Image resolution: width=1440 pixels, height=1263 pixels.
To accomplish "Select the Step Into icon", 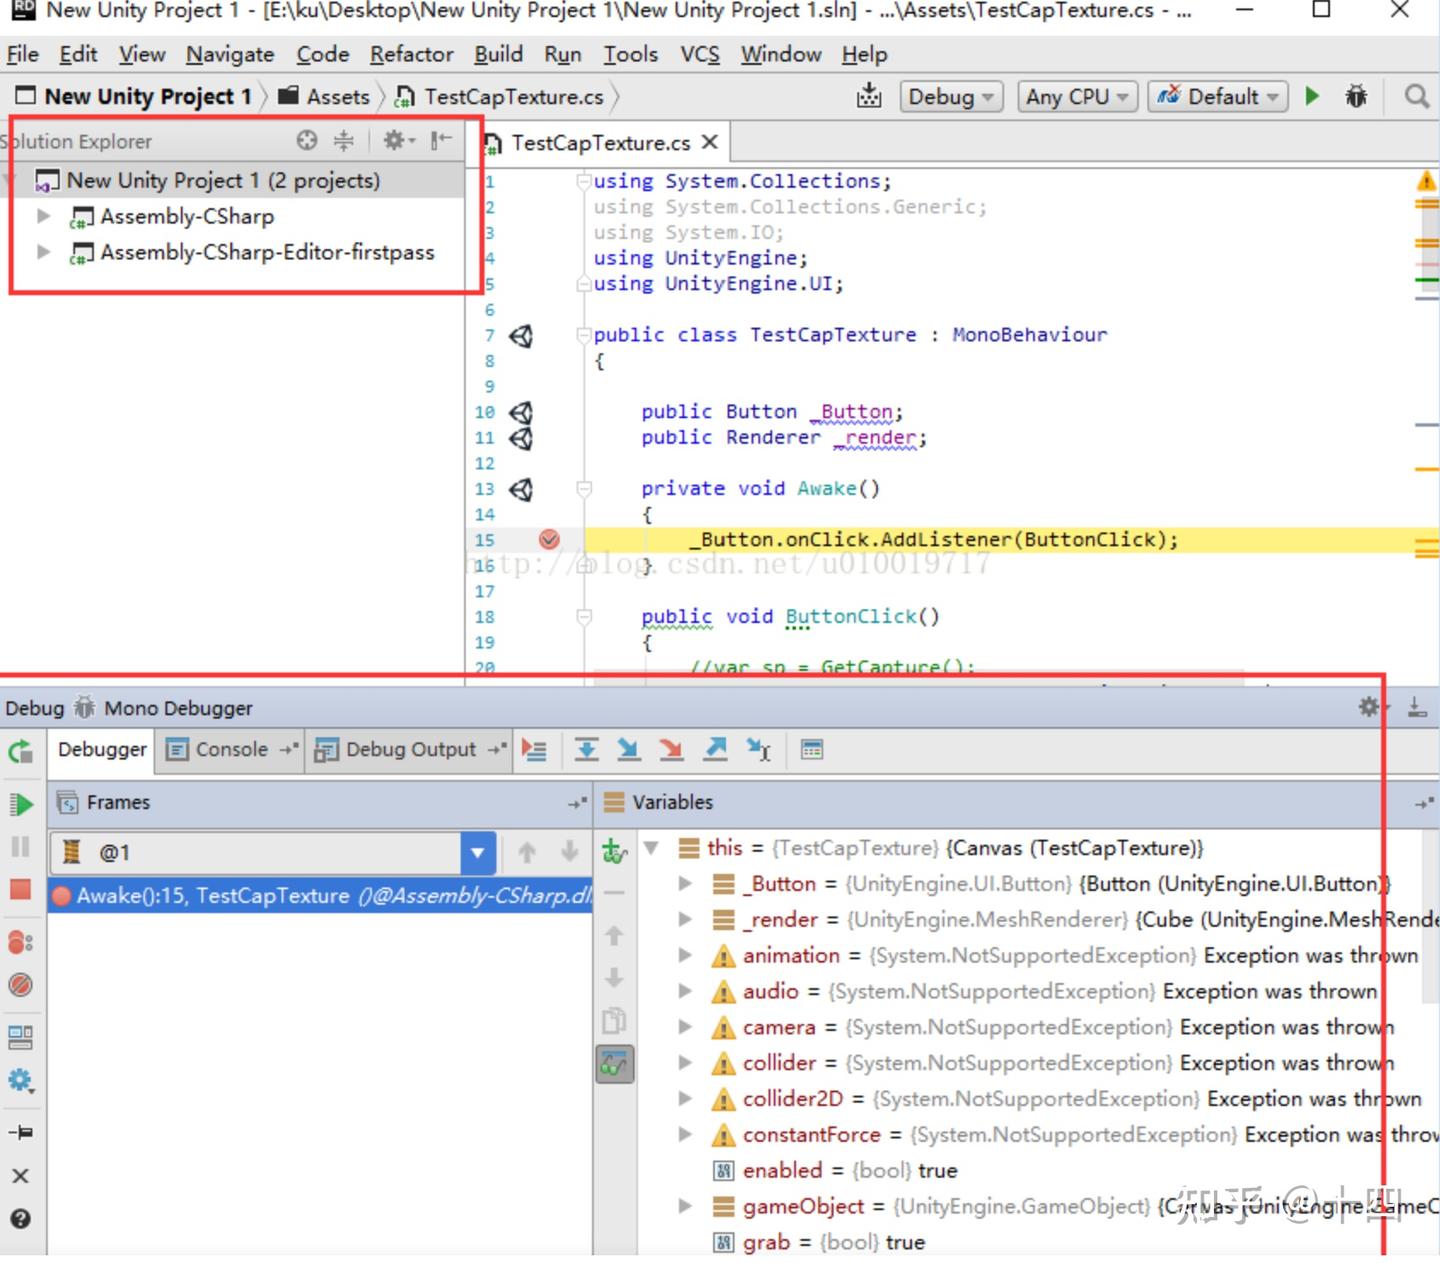I will point(629,749).
